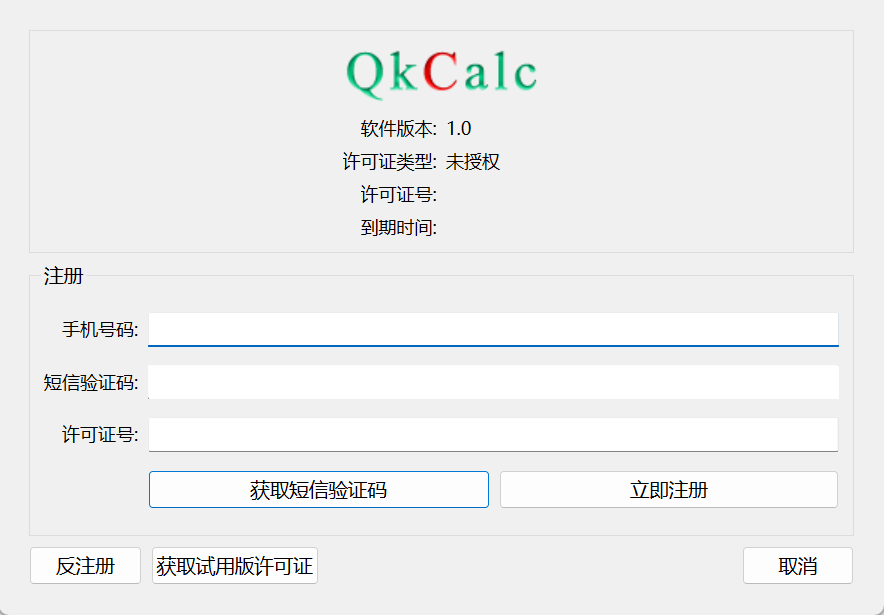Screen dimensions: 884x615
Task: Click the 获取短信验证码 button
Action: click(x=318, y=490)
